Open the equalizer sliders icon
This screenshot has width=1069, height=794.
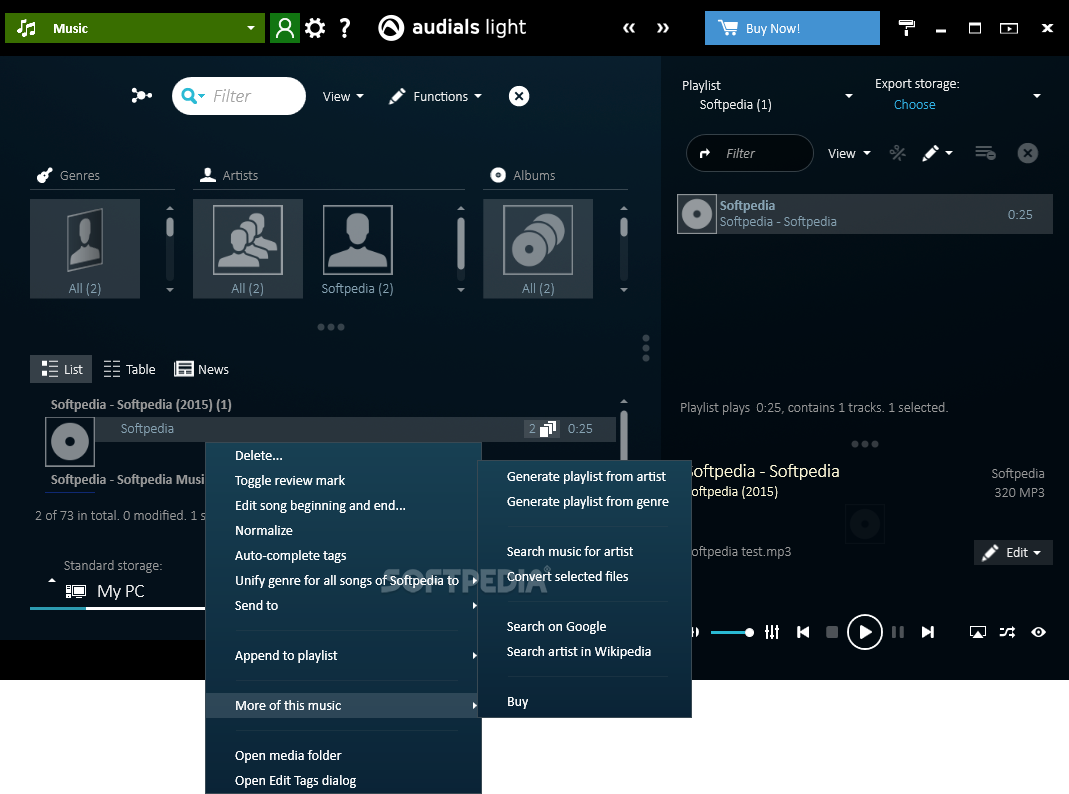coord(771,632)
